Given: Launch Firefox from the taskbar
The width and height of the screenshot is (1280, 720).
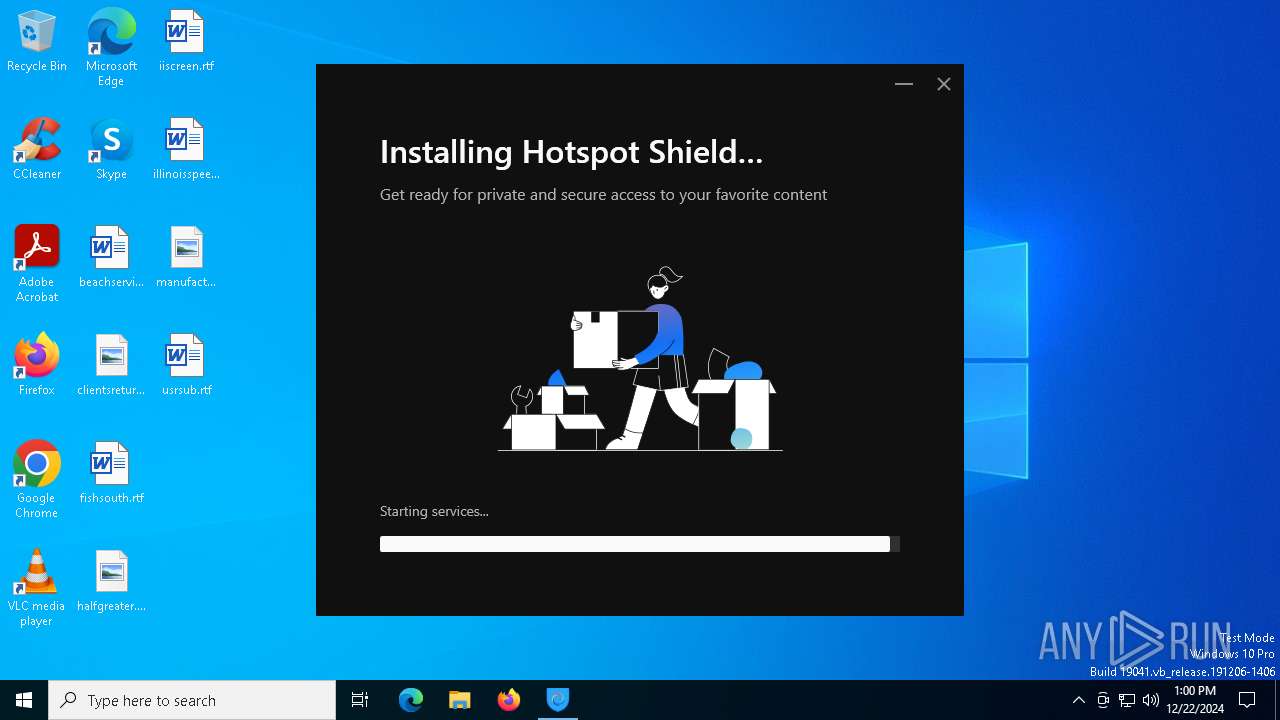Looking at the screenshot, I should (x=509, y=700).
